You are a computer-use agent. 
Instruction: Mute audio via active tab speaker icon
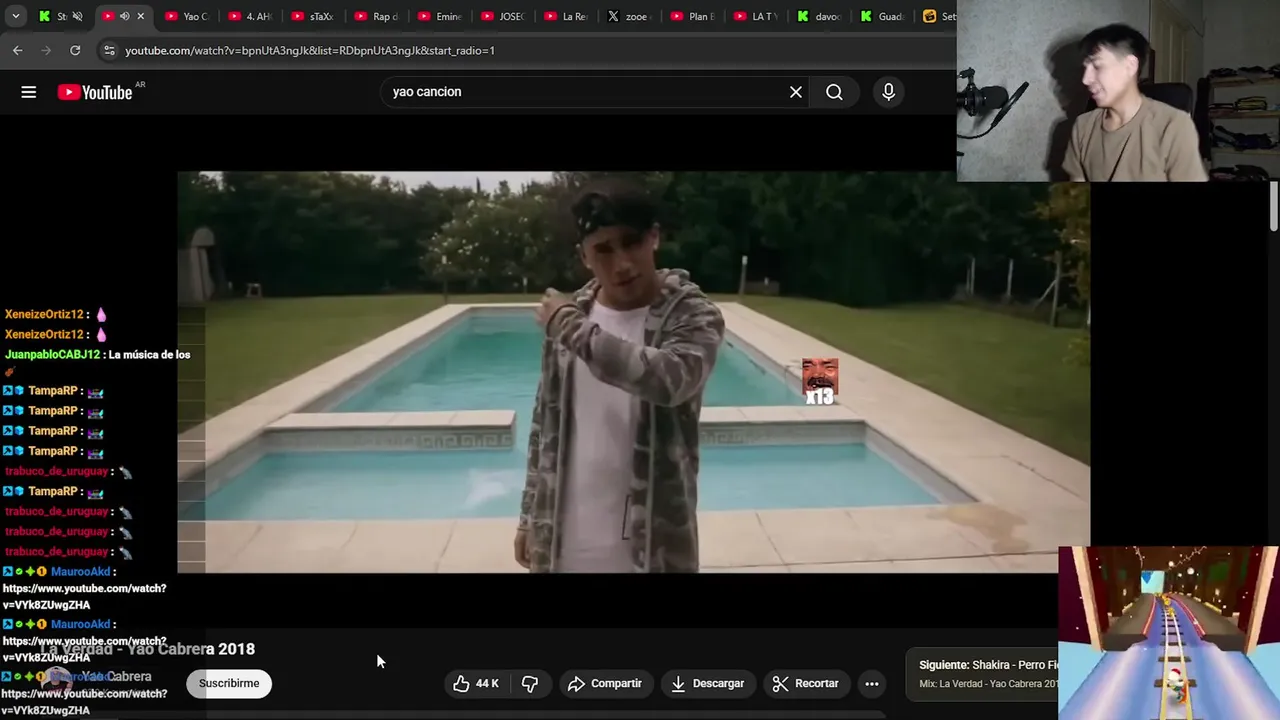pyautogui.click(x=125, y=16)
